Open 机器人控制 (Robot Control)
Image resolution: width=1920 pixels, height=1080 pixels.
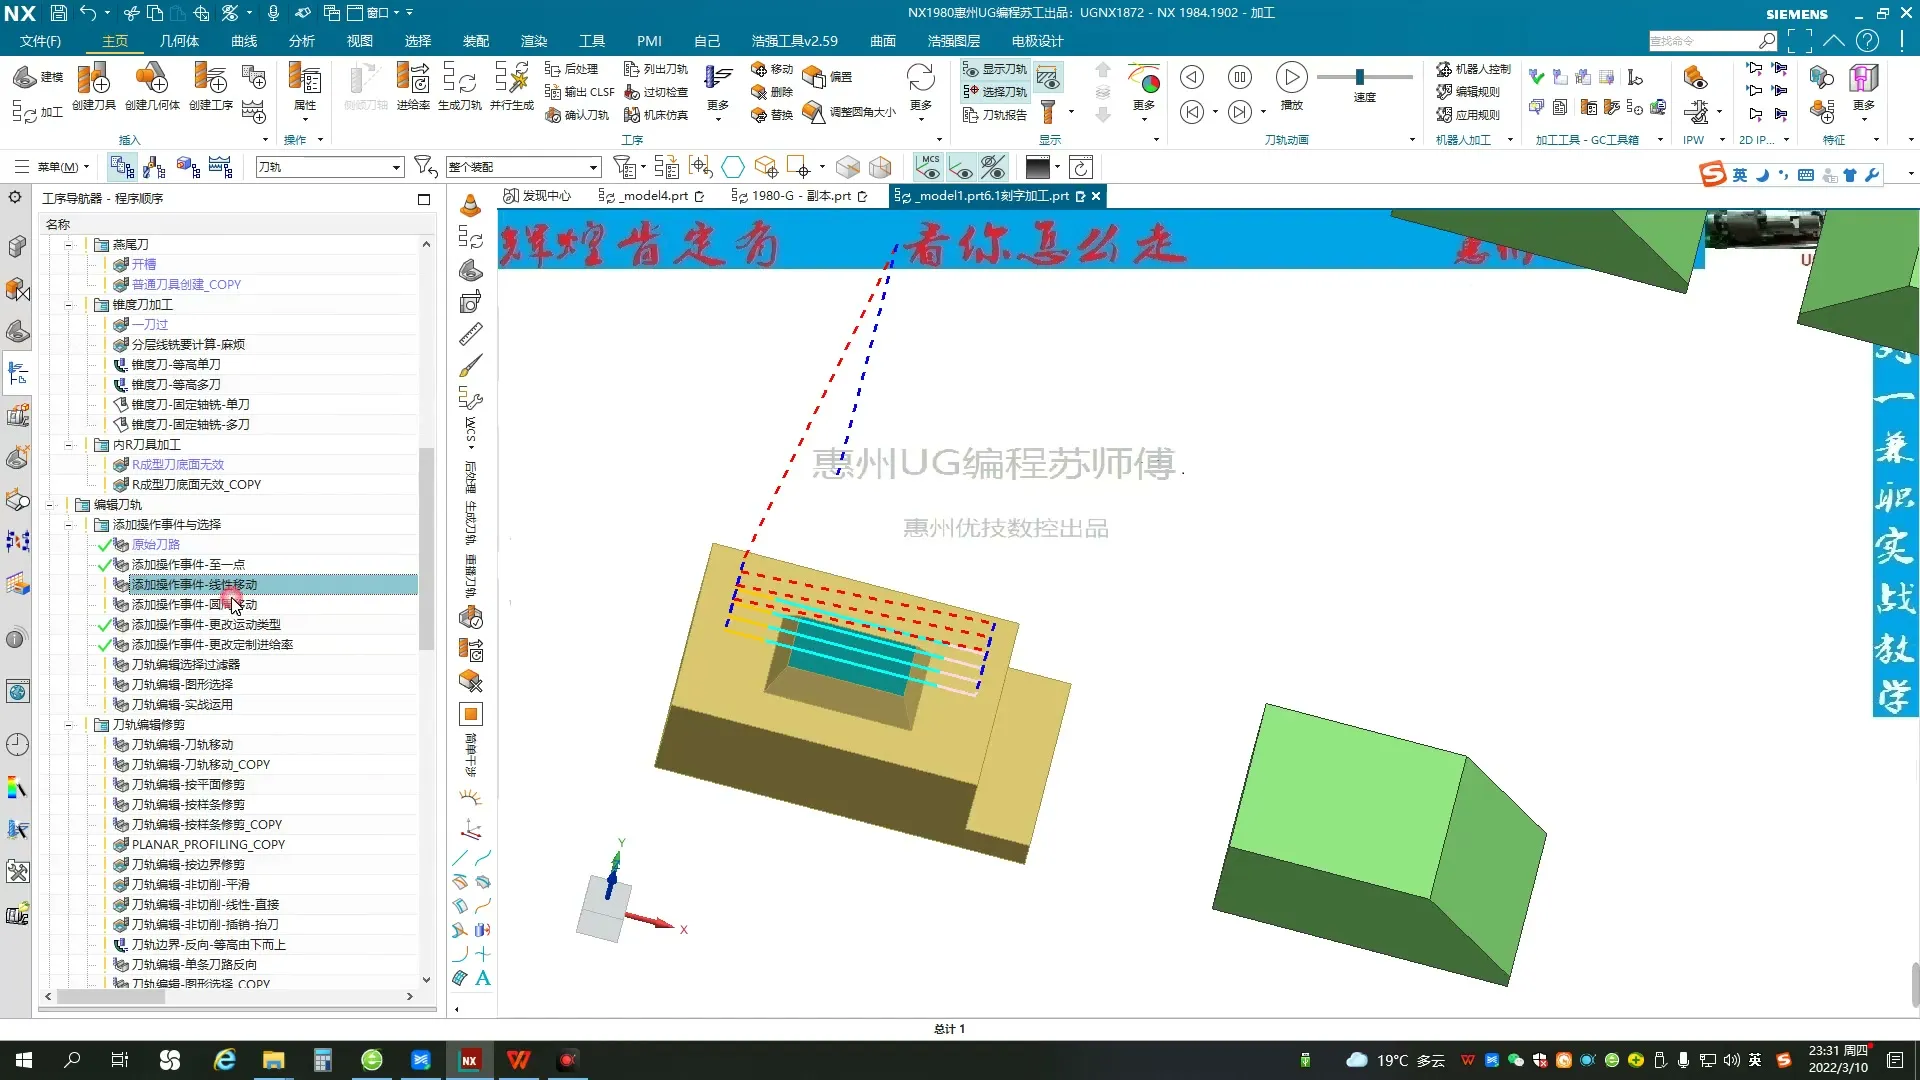coord(1470,69)
